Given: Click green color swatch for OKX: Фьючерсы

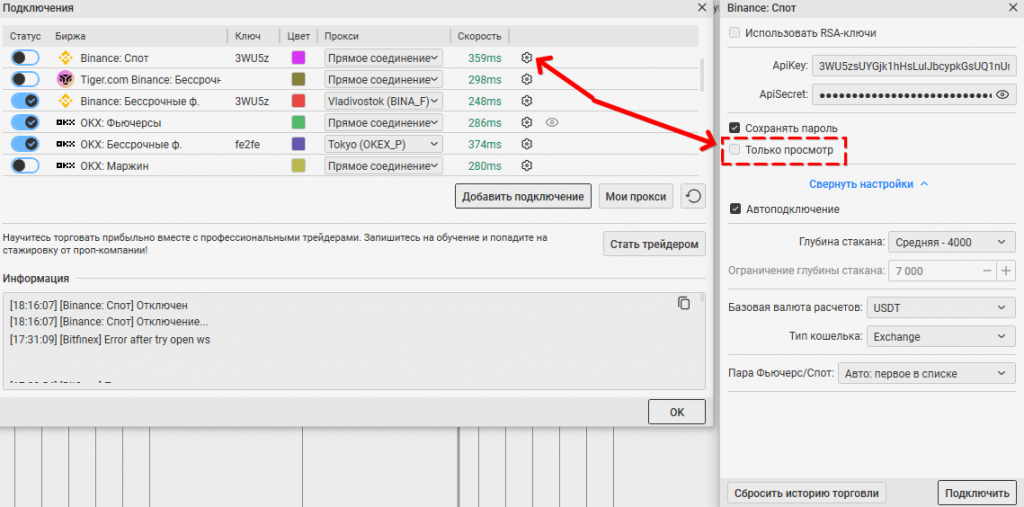Looking at the screenshot, I should click(x=298, y=122).
